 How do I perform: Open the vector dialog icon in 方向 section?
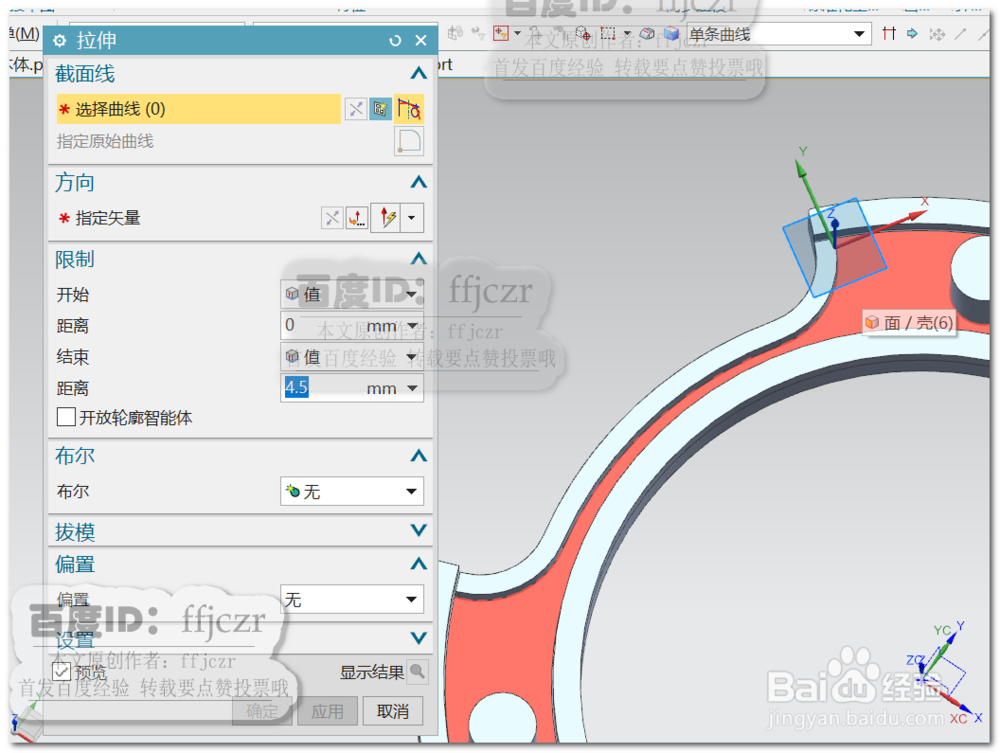point(357,218)
